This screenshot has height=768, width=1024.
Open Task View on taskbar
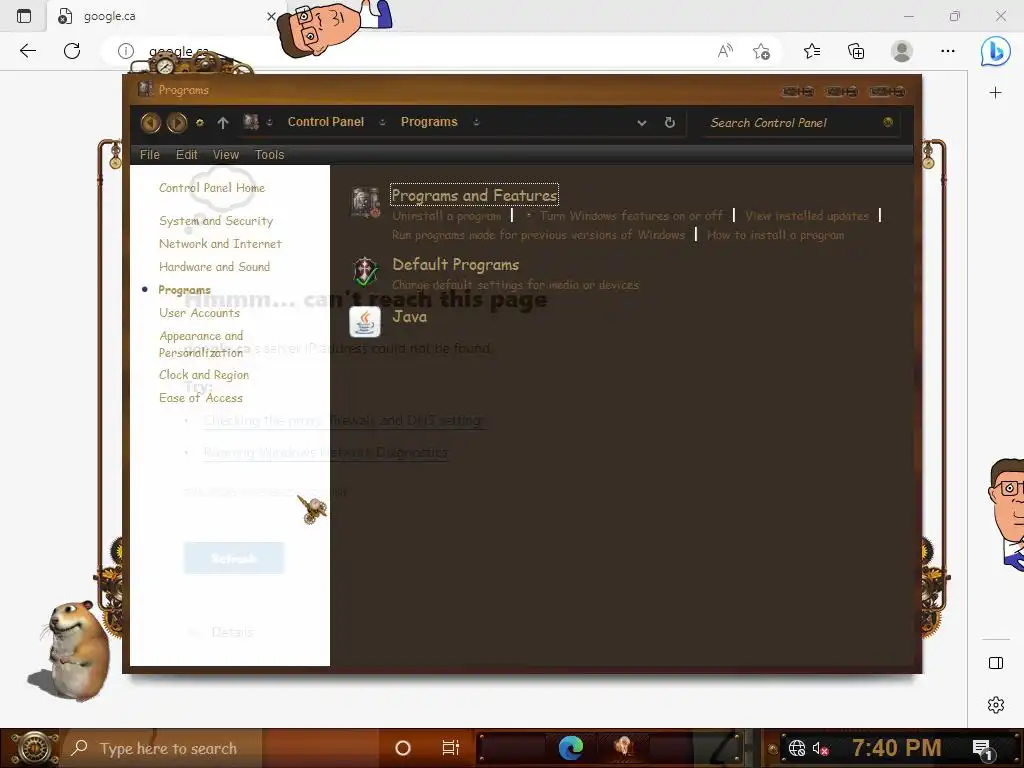point(451,748)
